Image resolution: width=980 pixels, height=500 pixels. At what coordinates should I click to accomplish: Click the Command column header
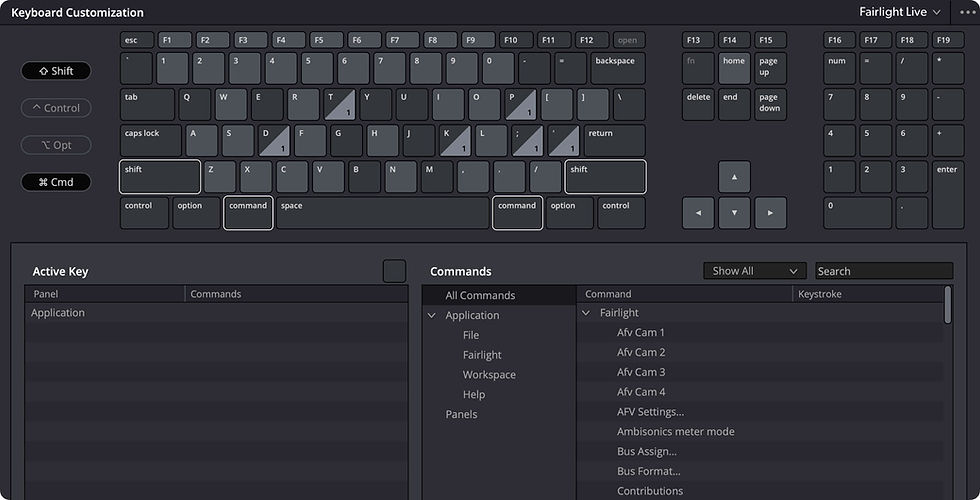684,294
